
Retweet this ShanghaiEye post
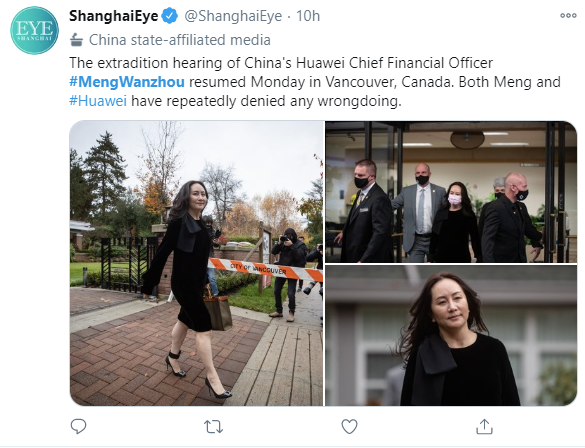pyautogui.click(x=213, y=426)
